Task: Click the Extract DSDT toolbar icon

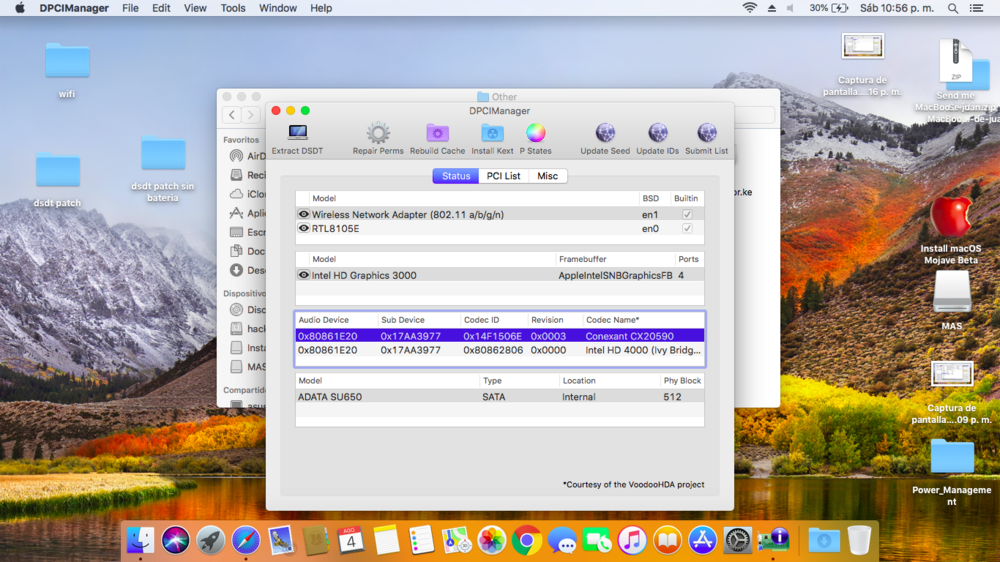Action: 298,133
